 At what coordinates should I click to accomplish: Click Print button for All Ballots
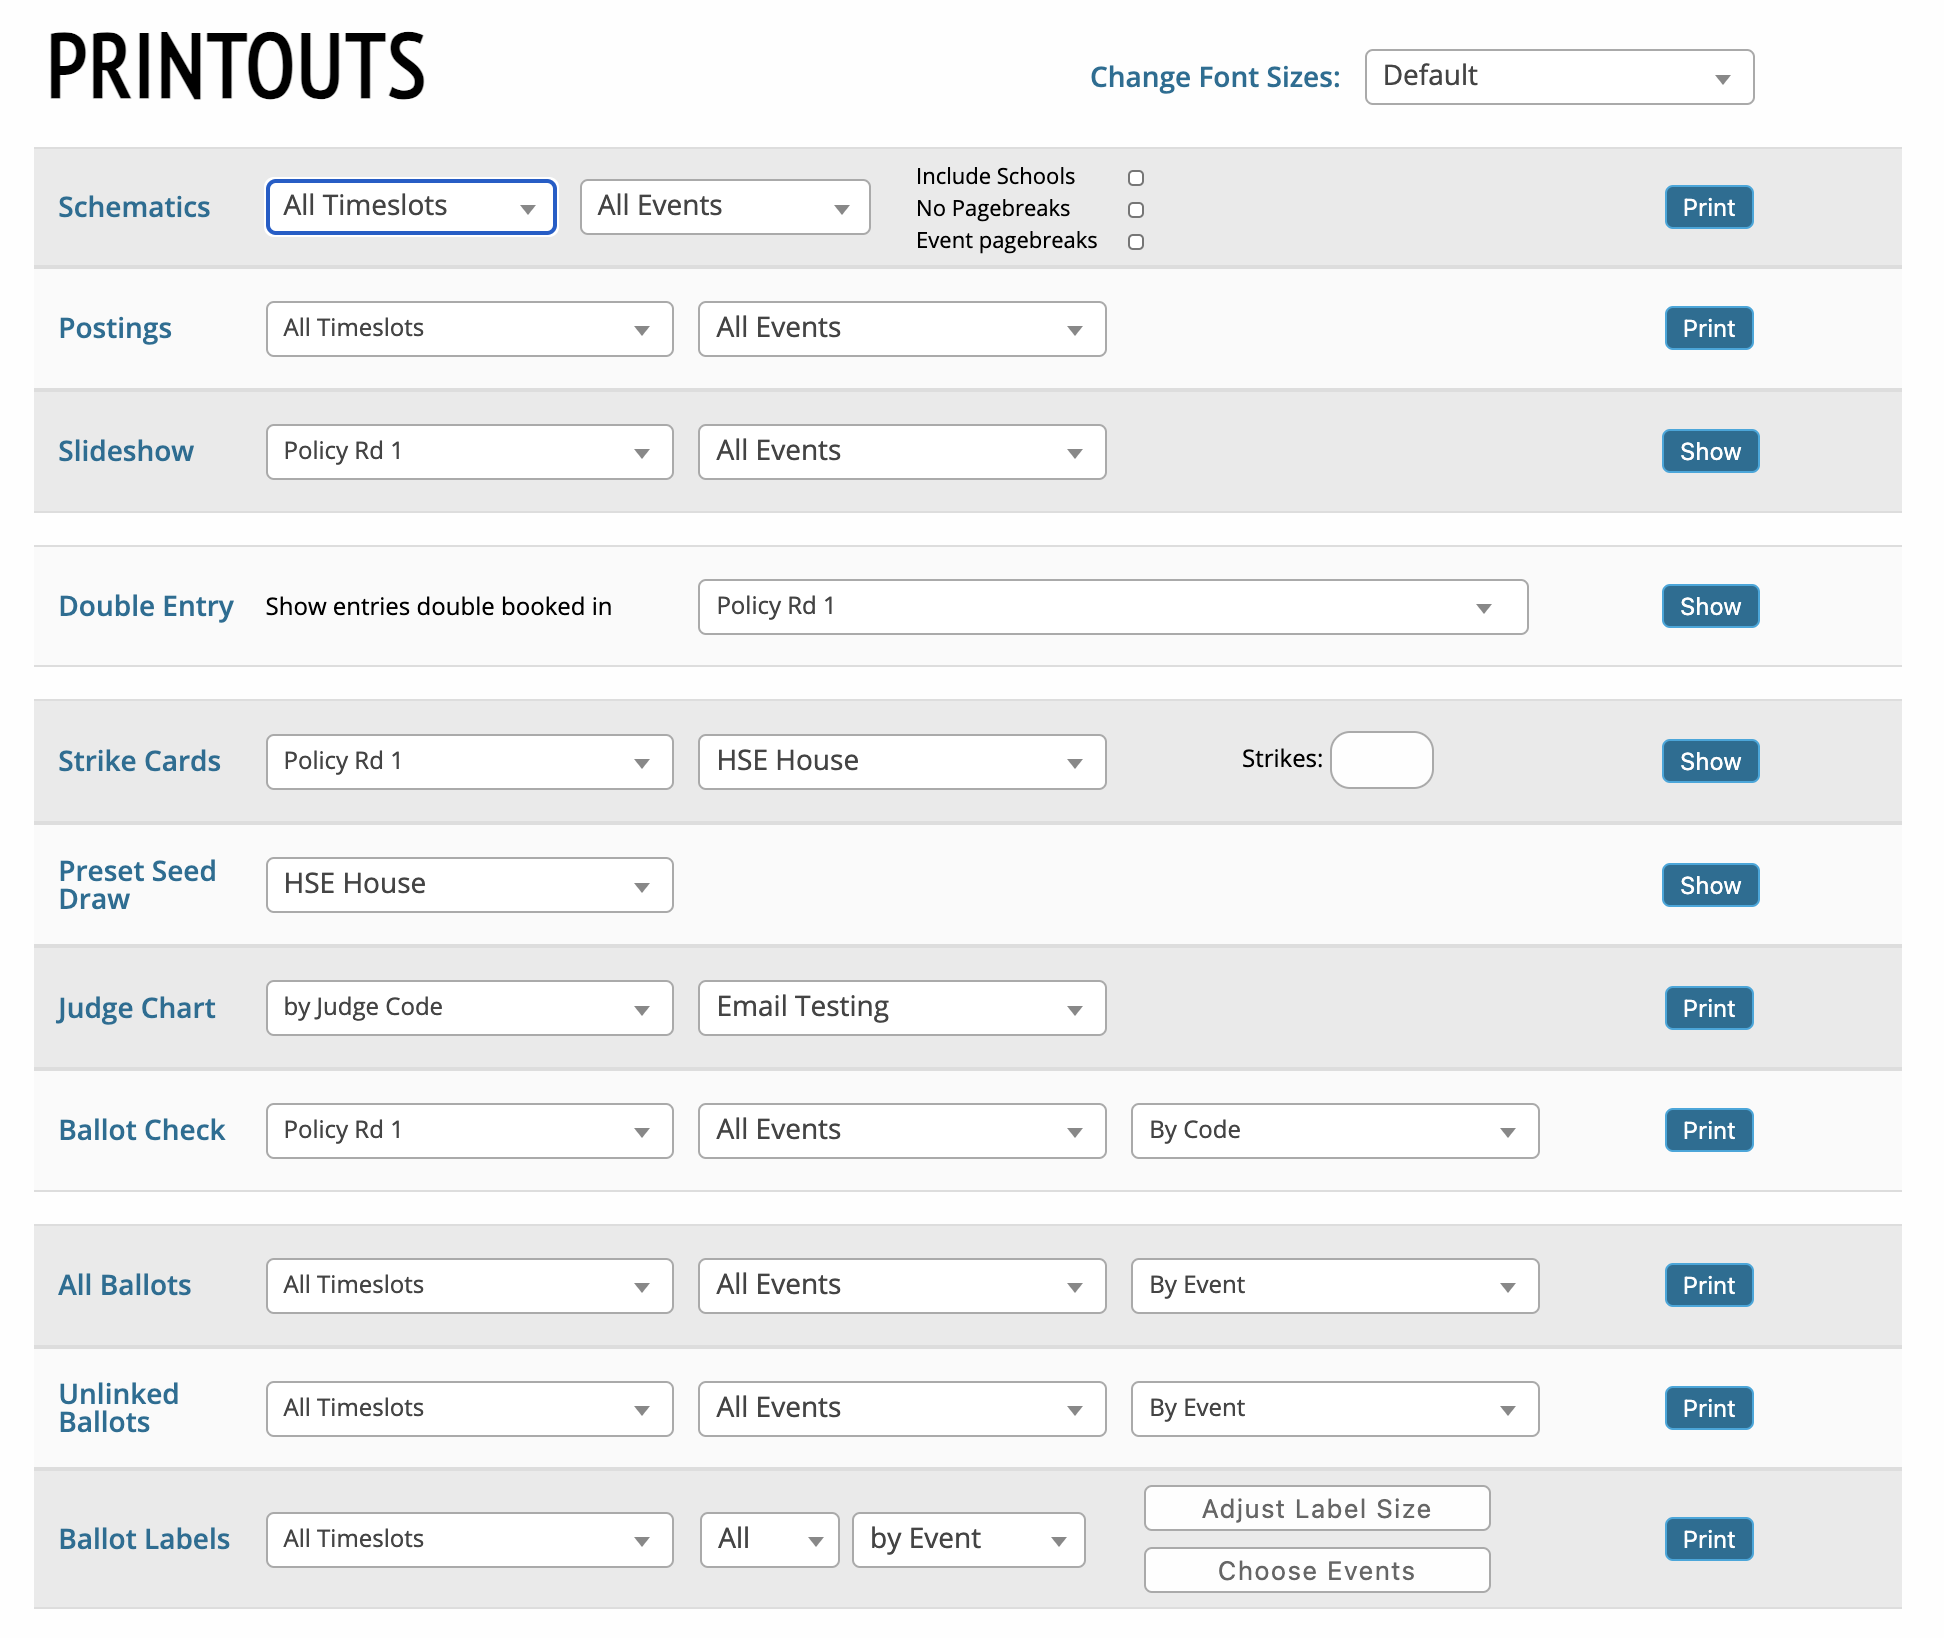click(1708, 1286)
